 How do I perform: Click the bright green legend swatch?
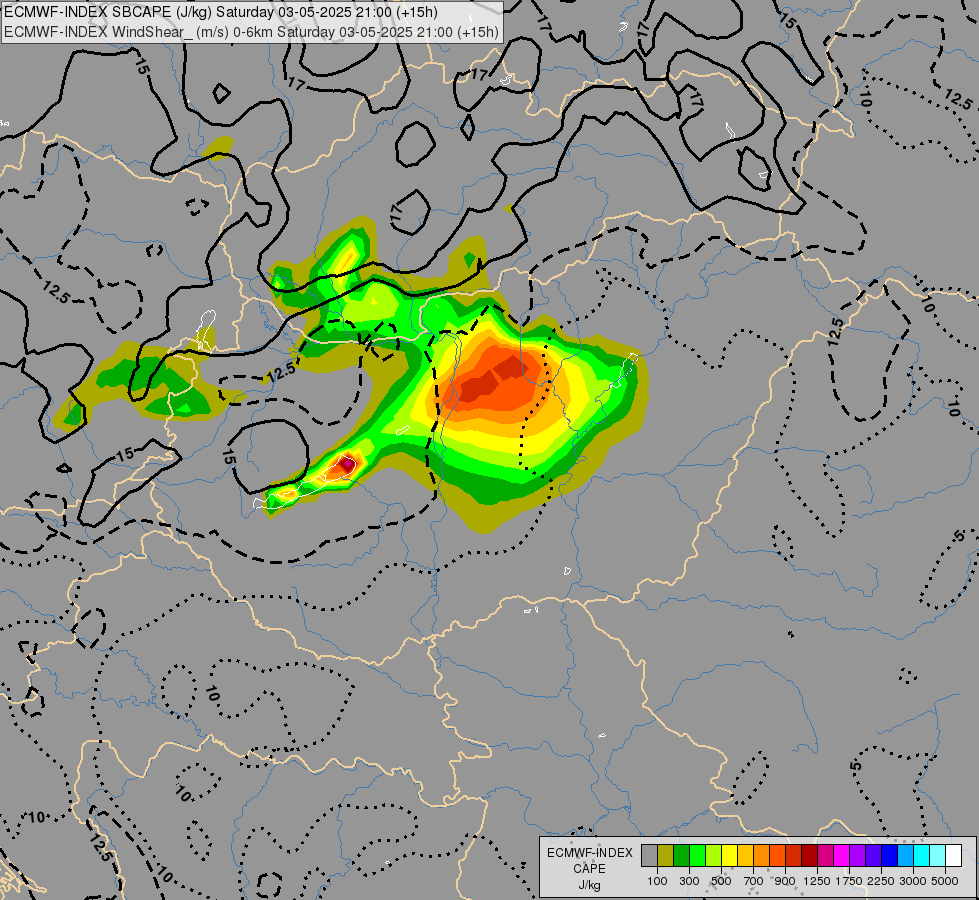pos(697,856)
